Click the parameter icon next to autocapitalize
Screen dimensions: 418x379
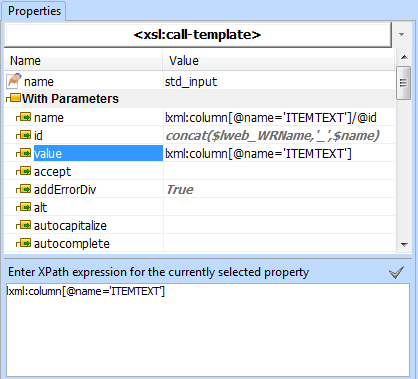25,225
